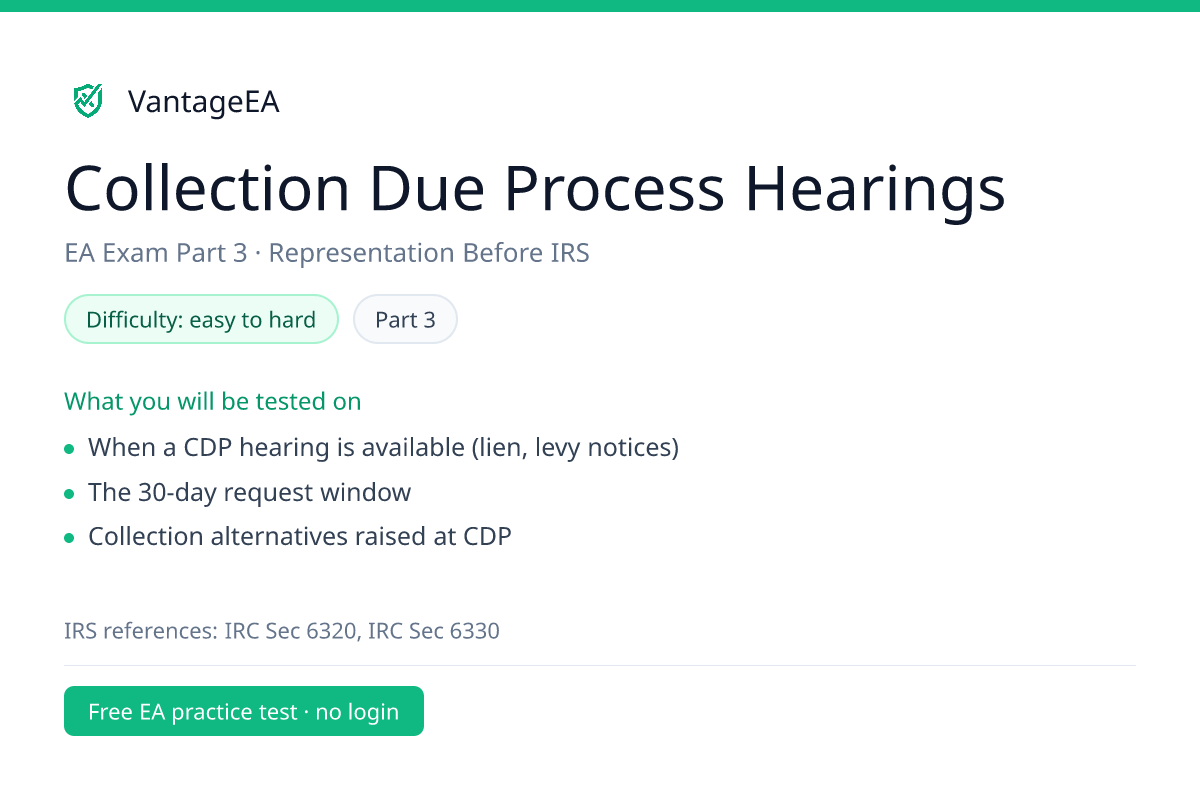The height and width of the screenshot is (800, 1200).
Task: Start the Free EA practice test button
Action: pos(244,711)
